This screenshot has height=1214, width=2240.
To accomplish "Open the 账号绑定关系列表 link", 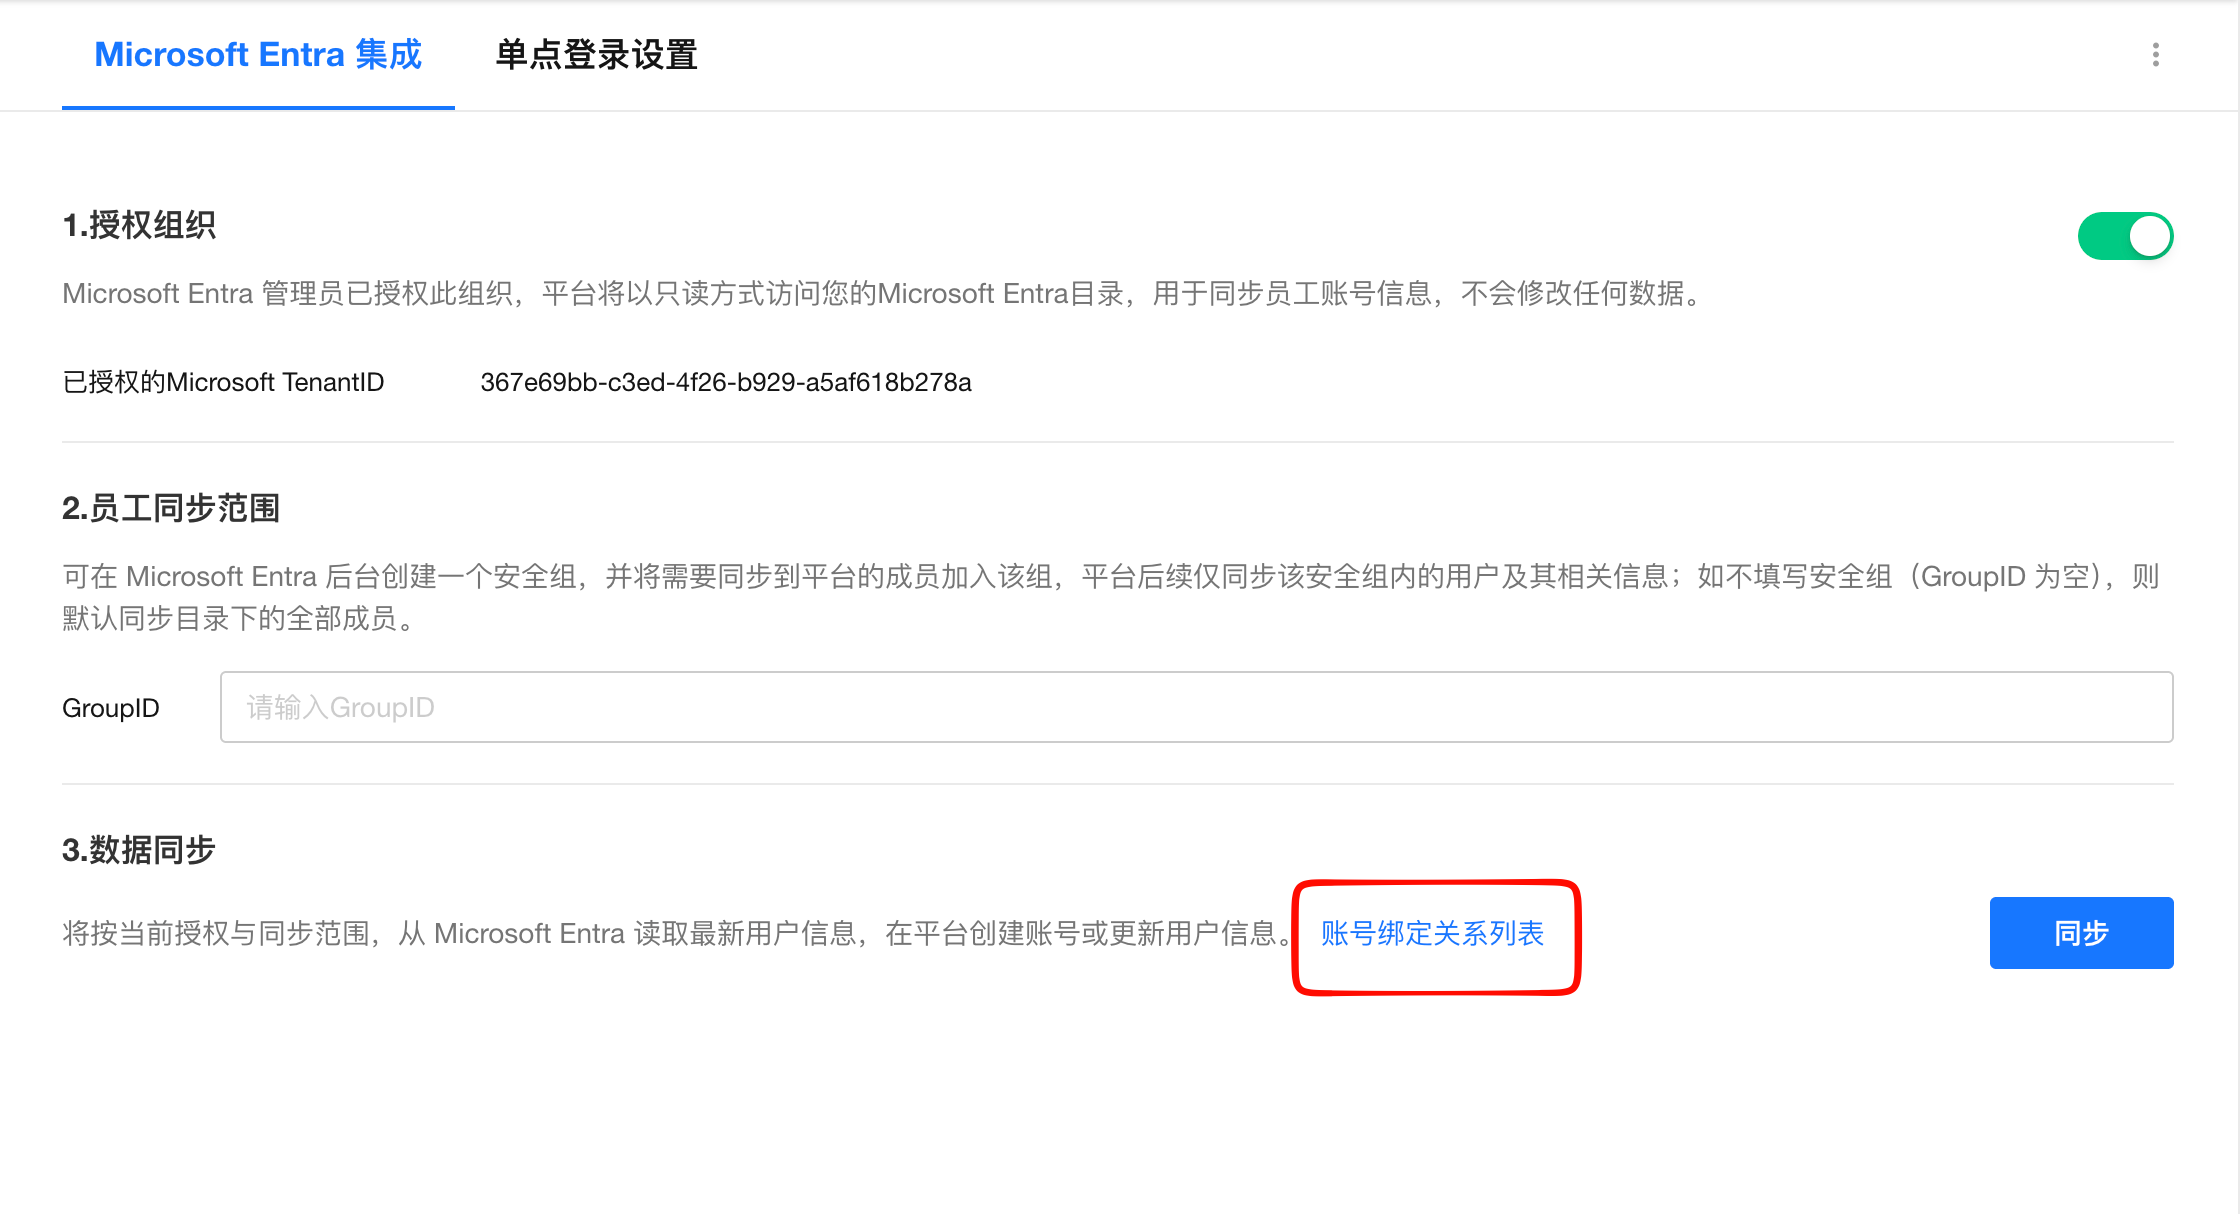I will 1432,933.
